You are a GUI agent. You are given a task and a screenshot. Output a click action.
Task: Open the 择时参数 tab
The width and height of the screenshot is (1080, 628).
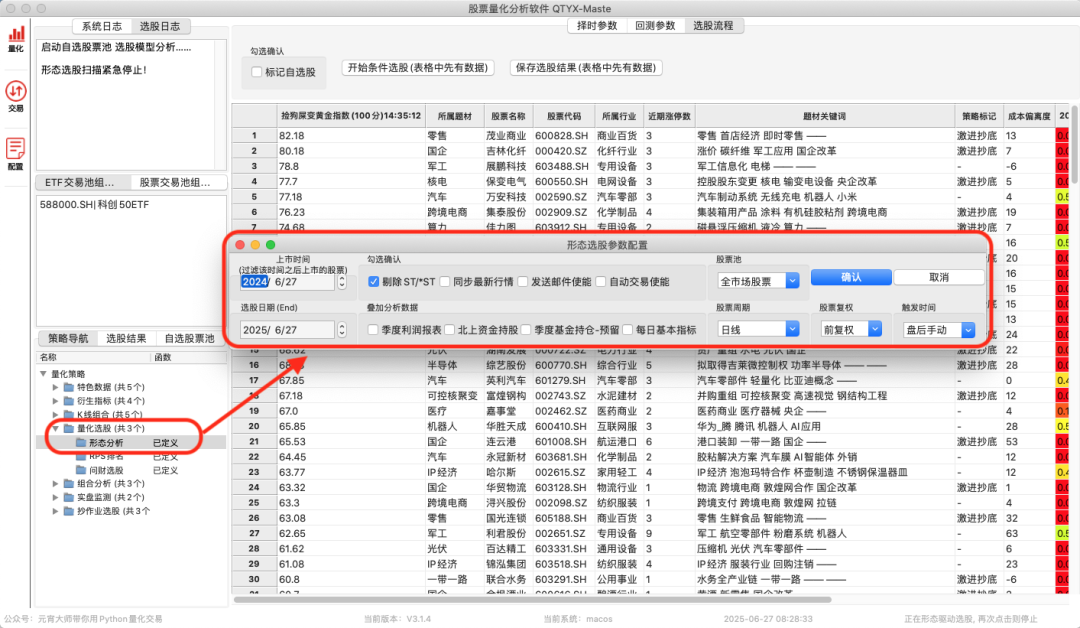click(597, 25)
